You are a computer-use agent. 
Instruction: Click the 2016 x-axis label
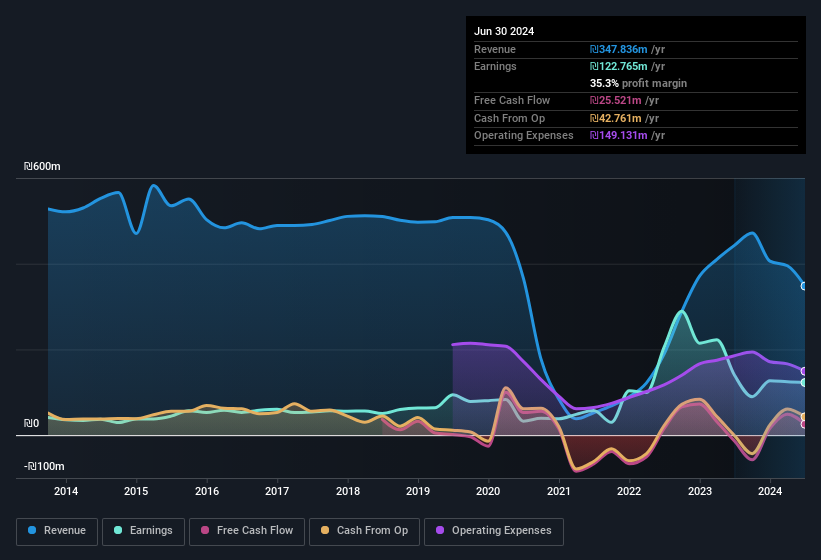click(207, 491)
